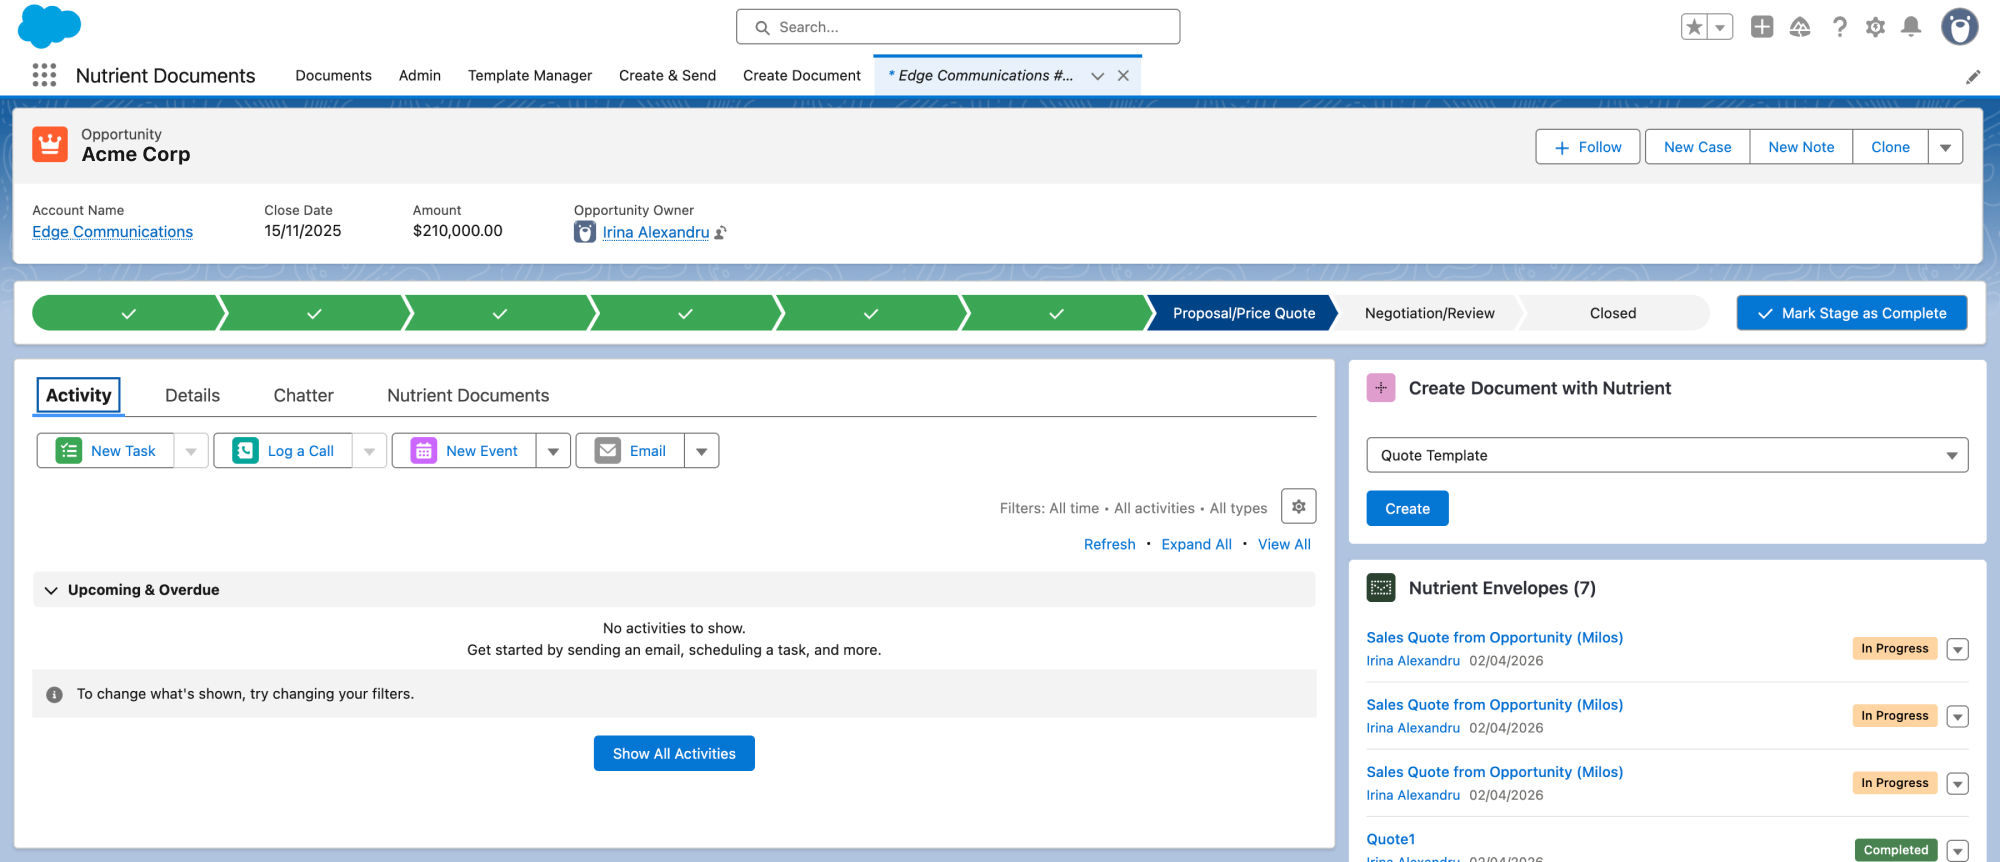
Task: Click Create button under Quote Template
Action: point(1407,509)
